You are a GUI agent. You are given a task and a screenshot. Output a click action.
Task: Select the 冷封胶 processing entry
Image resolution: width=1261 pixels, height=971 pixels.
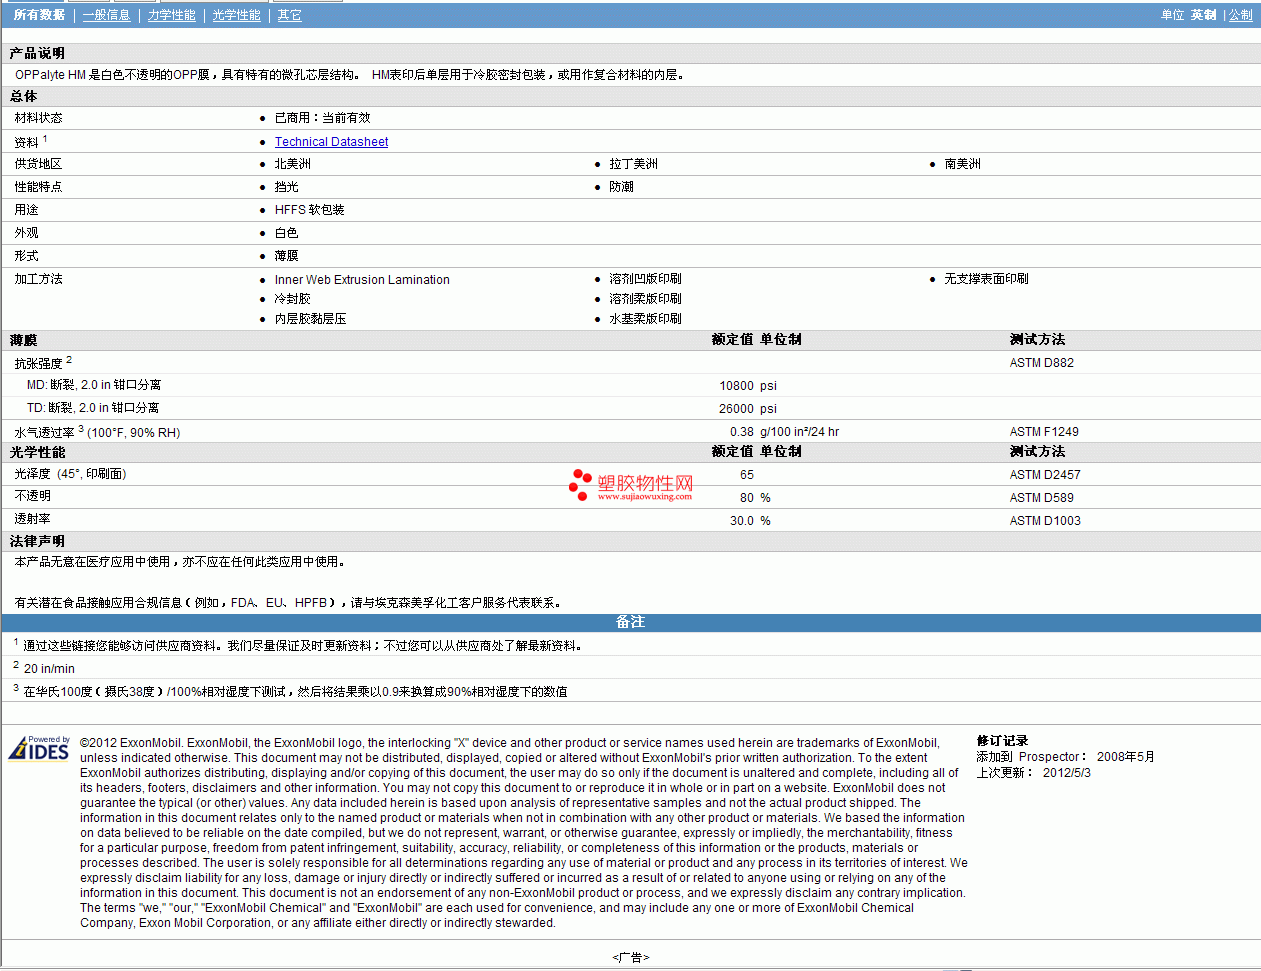click(292, 299)
